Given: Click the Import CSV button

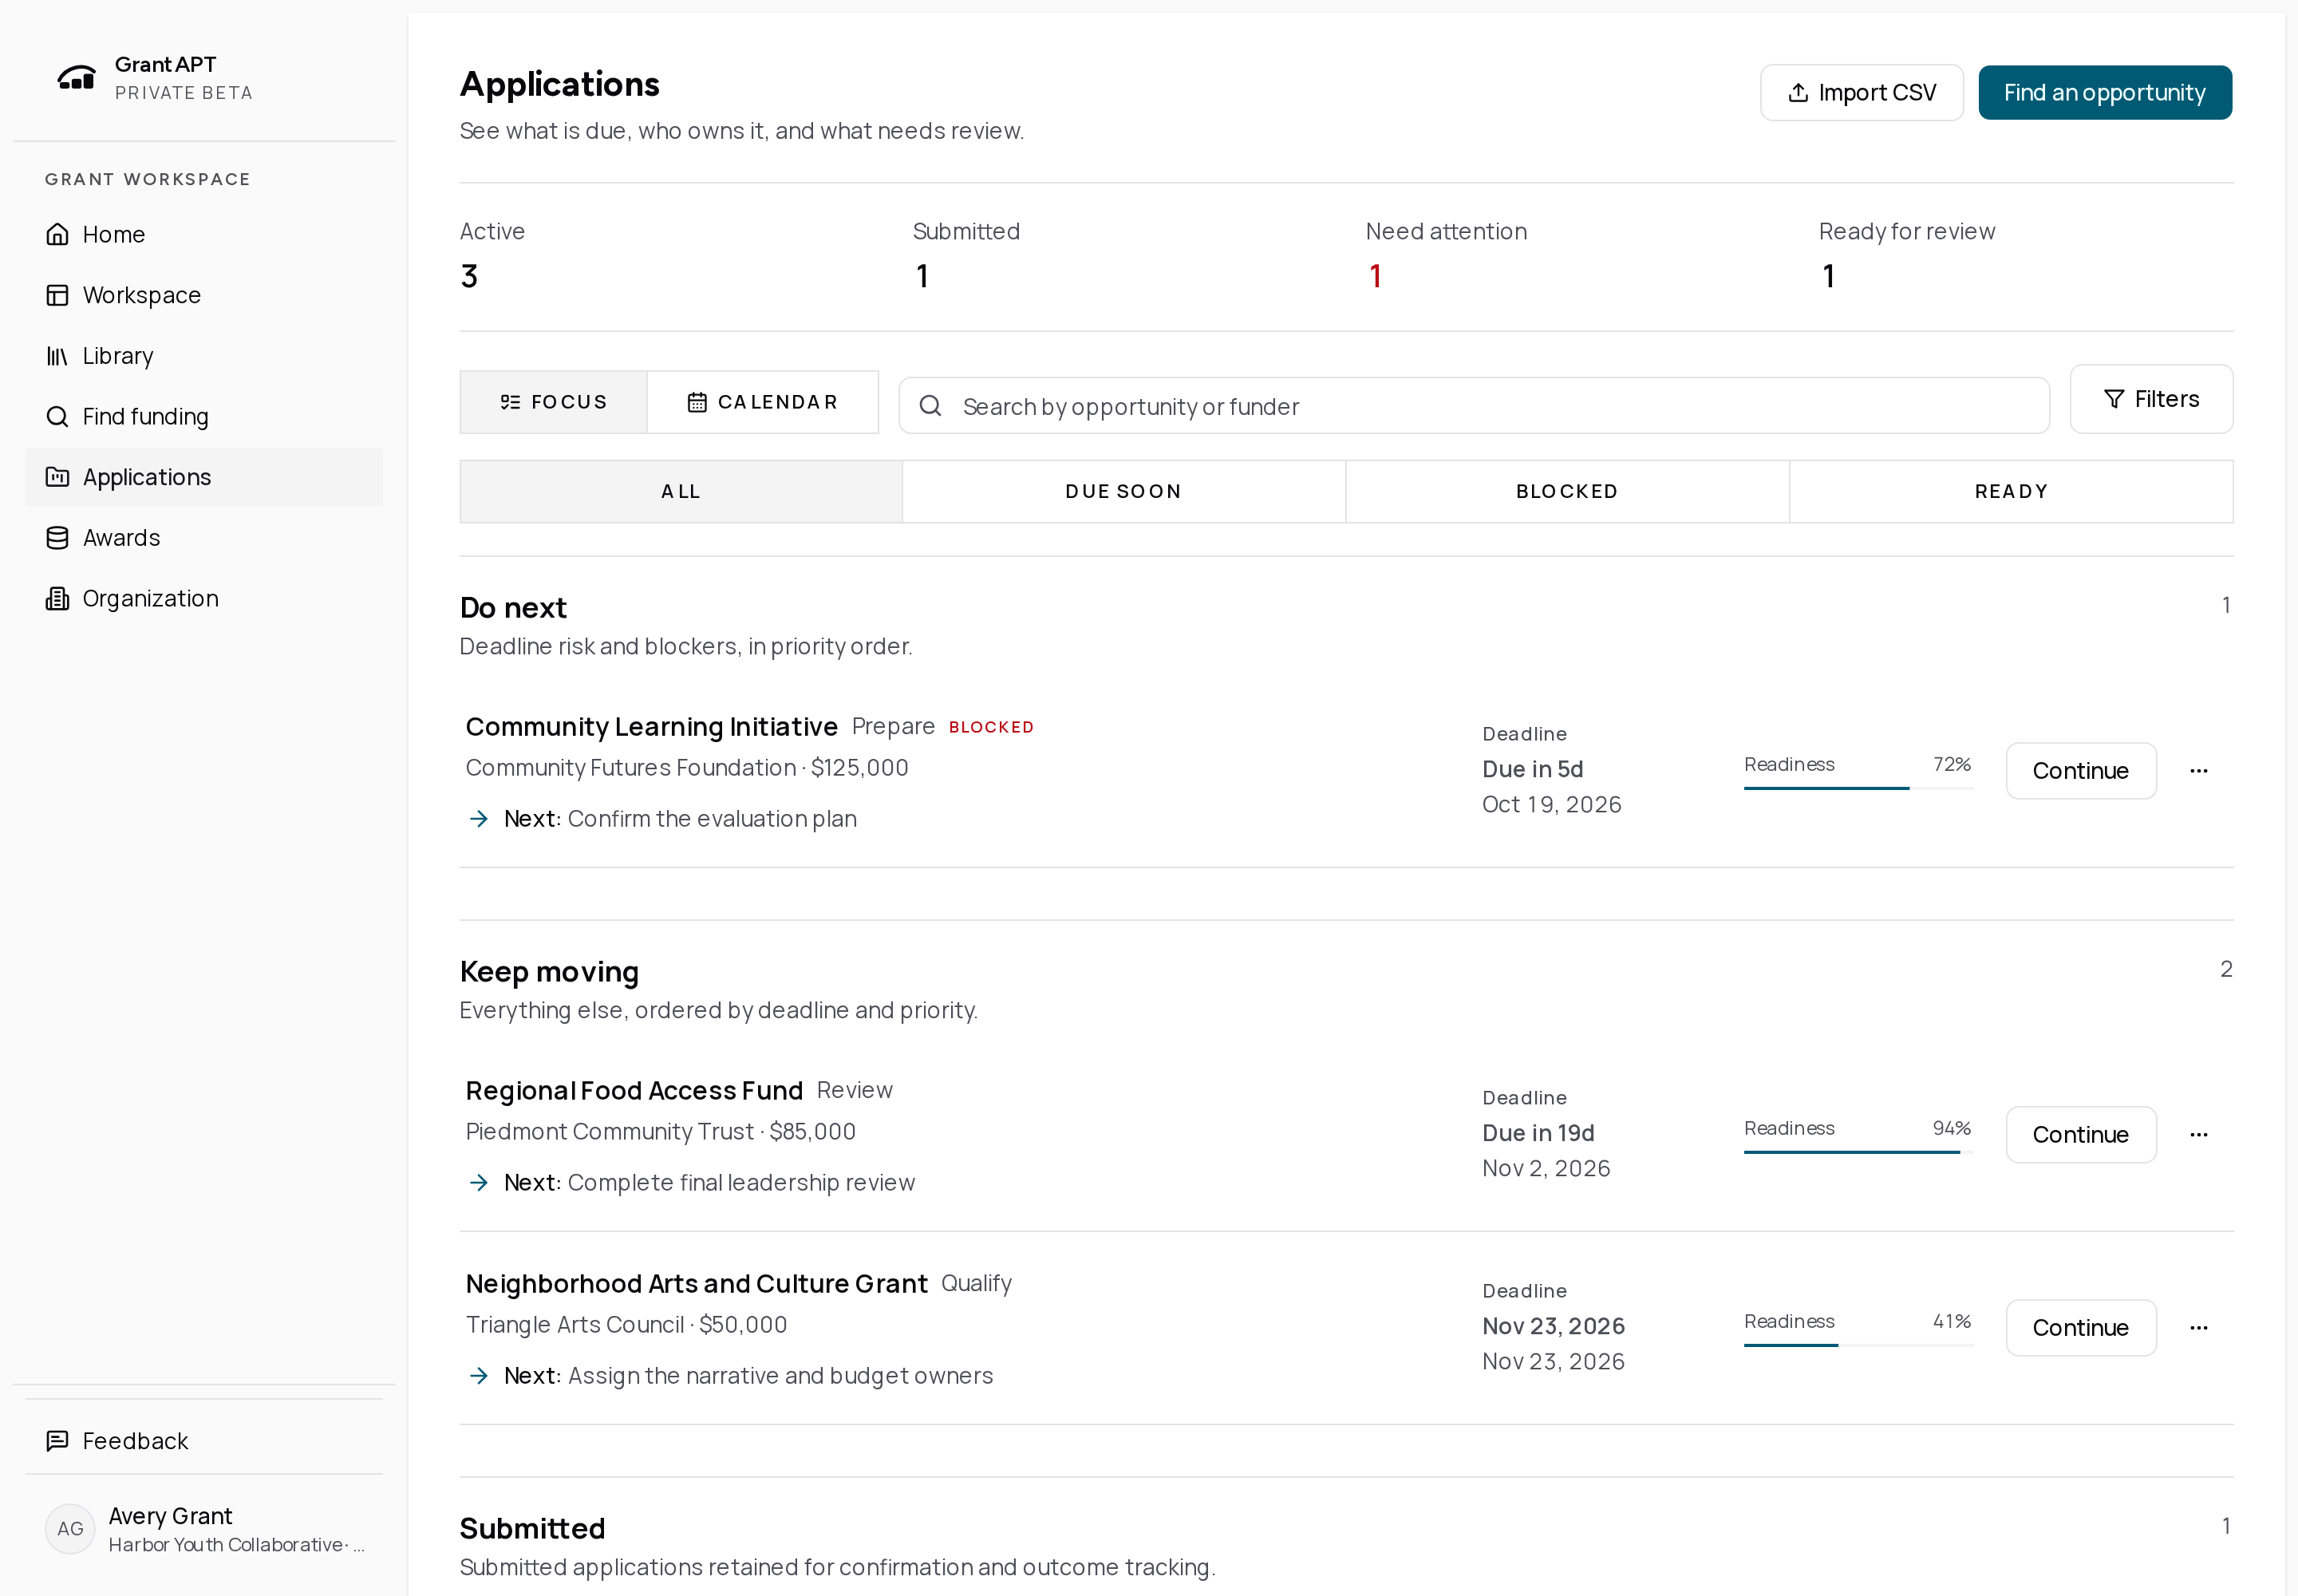Looking at the screenshot, I should (x=1862, y=93).
